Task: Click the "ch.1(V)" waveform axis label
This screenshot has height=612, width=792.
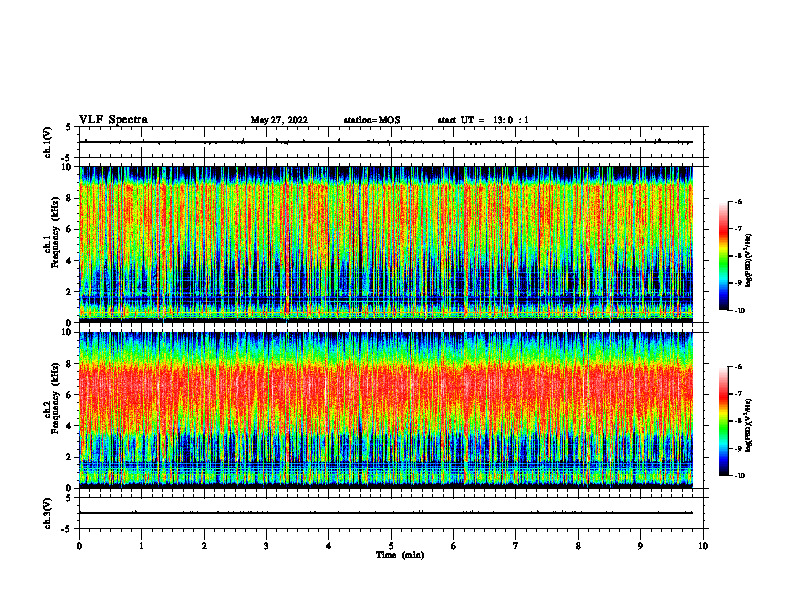Action: click(x=47, y=142)
